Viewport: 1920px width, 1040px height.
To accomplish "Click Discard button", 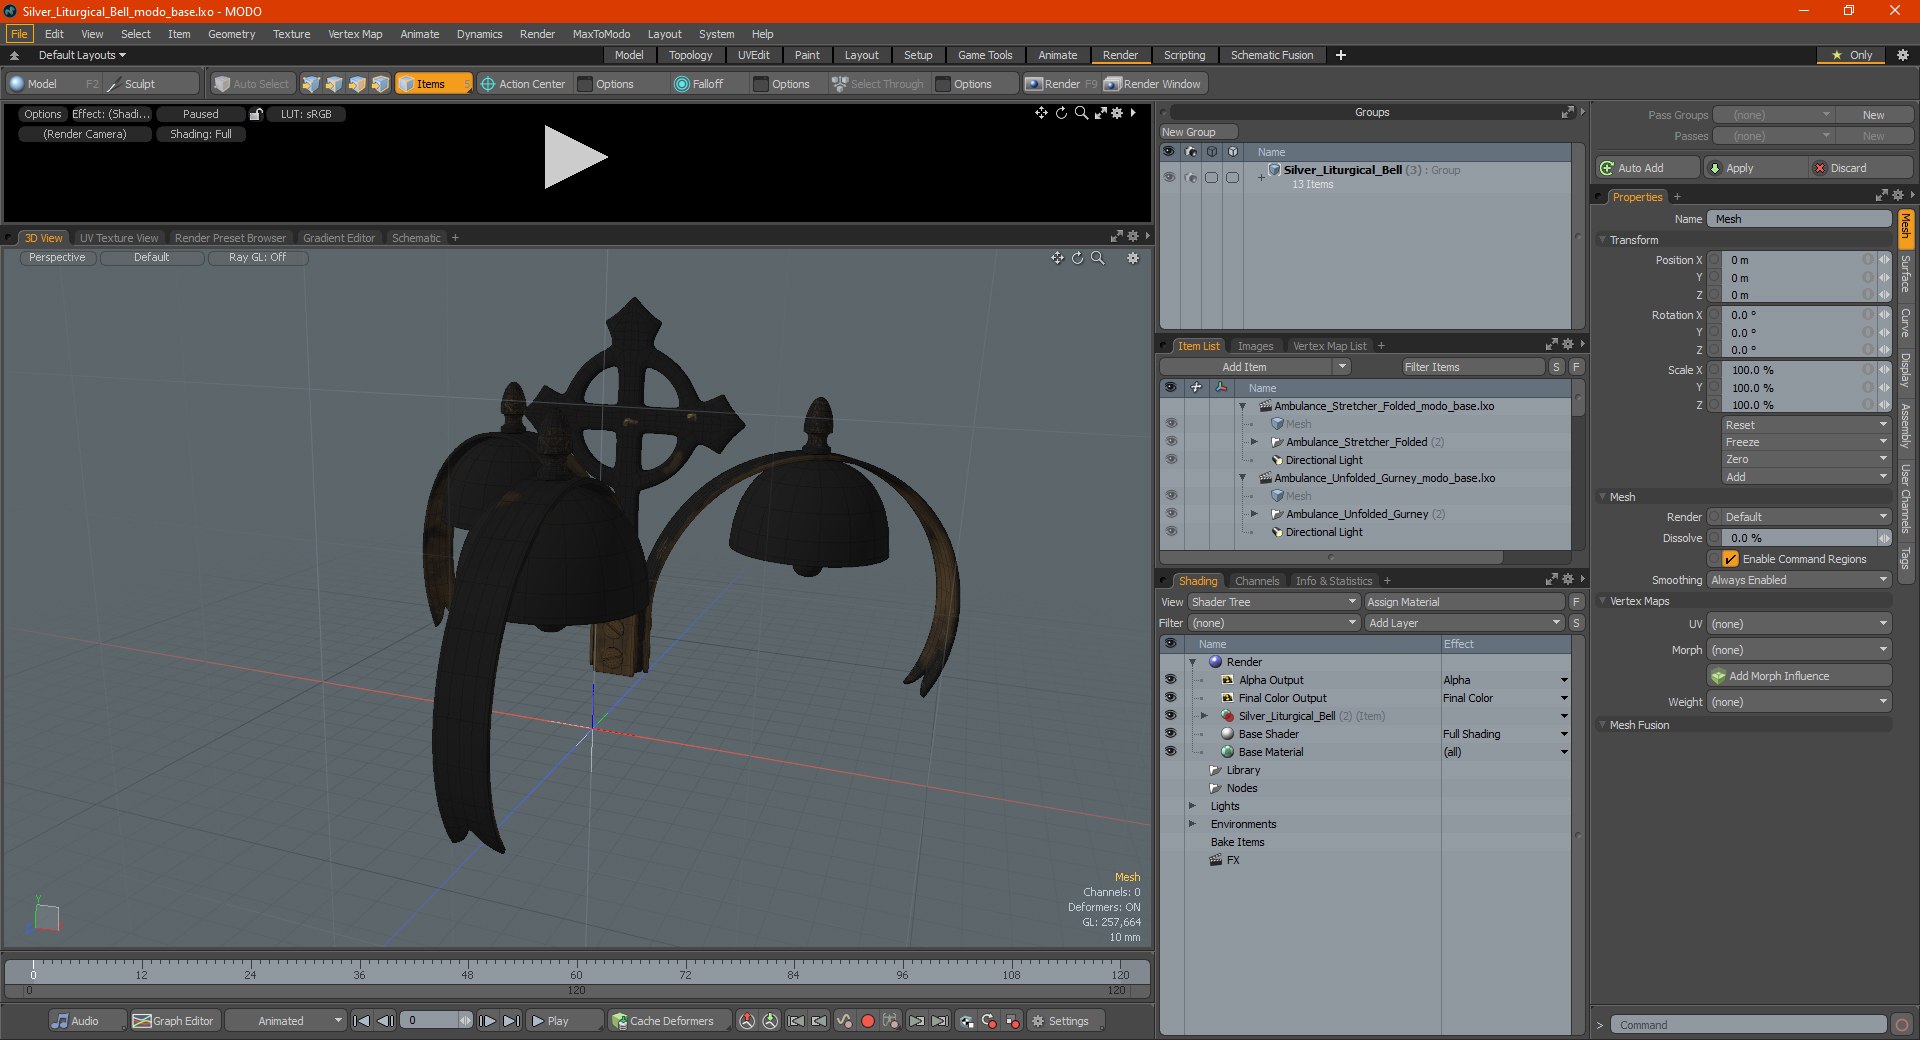I will (1862, 168).
